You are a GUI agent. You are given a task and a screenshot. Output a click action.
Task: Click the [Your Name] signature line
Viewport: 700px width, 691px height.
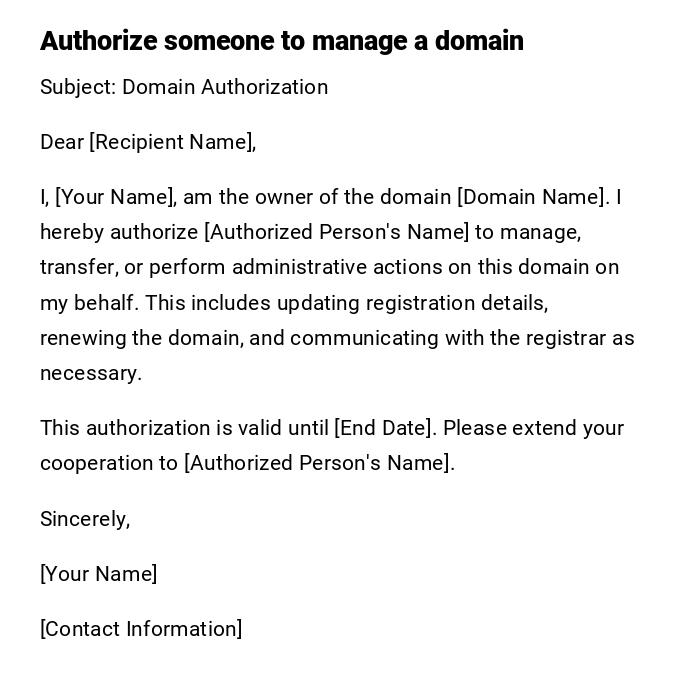(x=98, y=574)
